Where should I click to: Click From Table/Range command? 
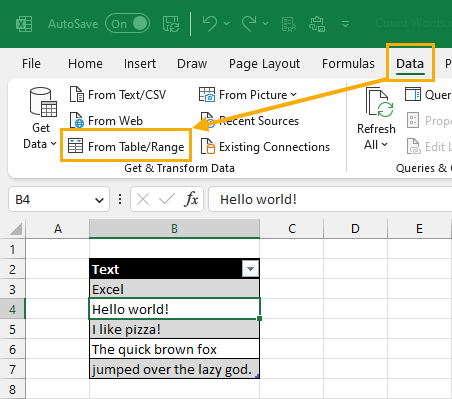pos(126,146)
